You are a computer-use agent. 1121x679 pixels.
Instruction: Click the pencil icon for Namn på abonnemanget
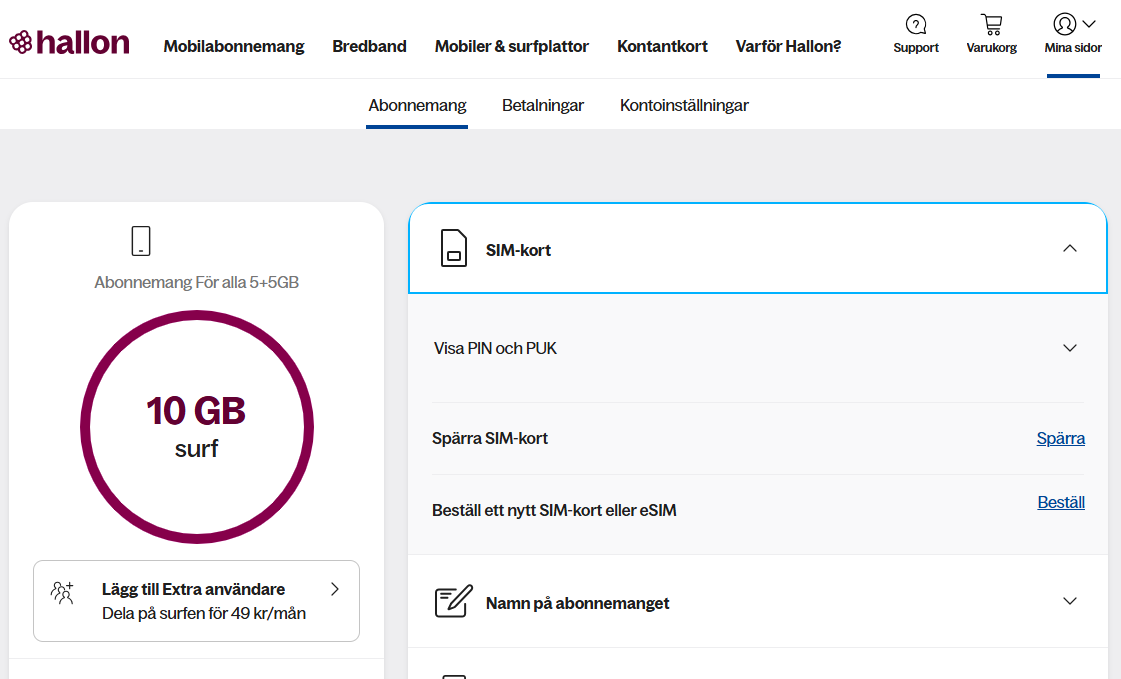point(453,602)
